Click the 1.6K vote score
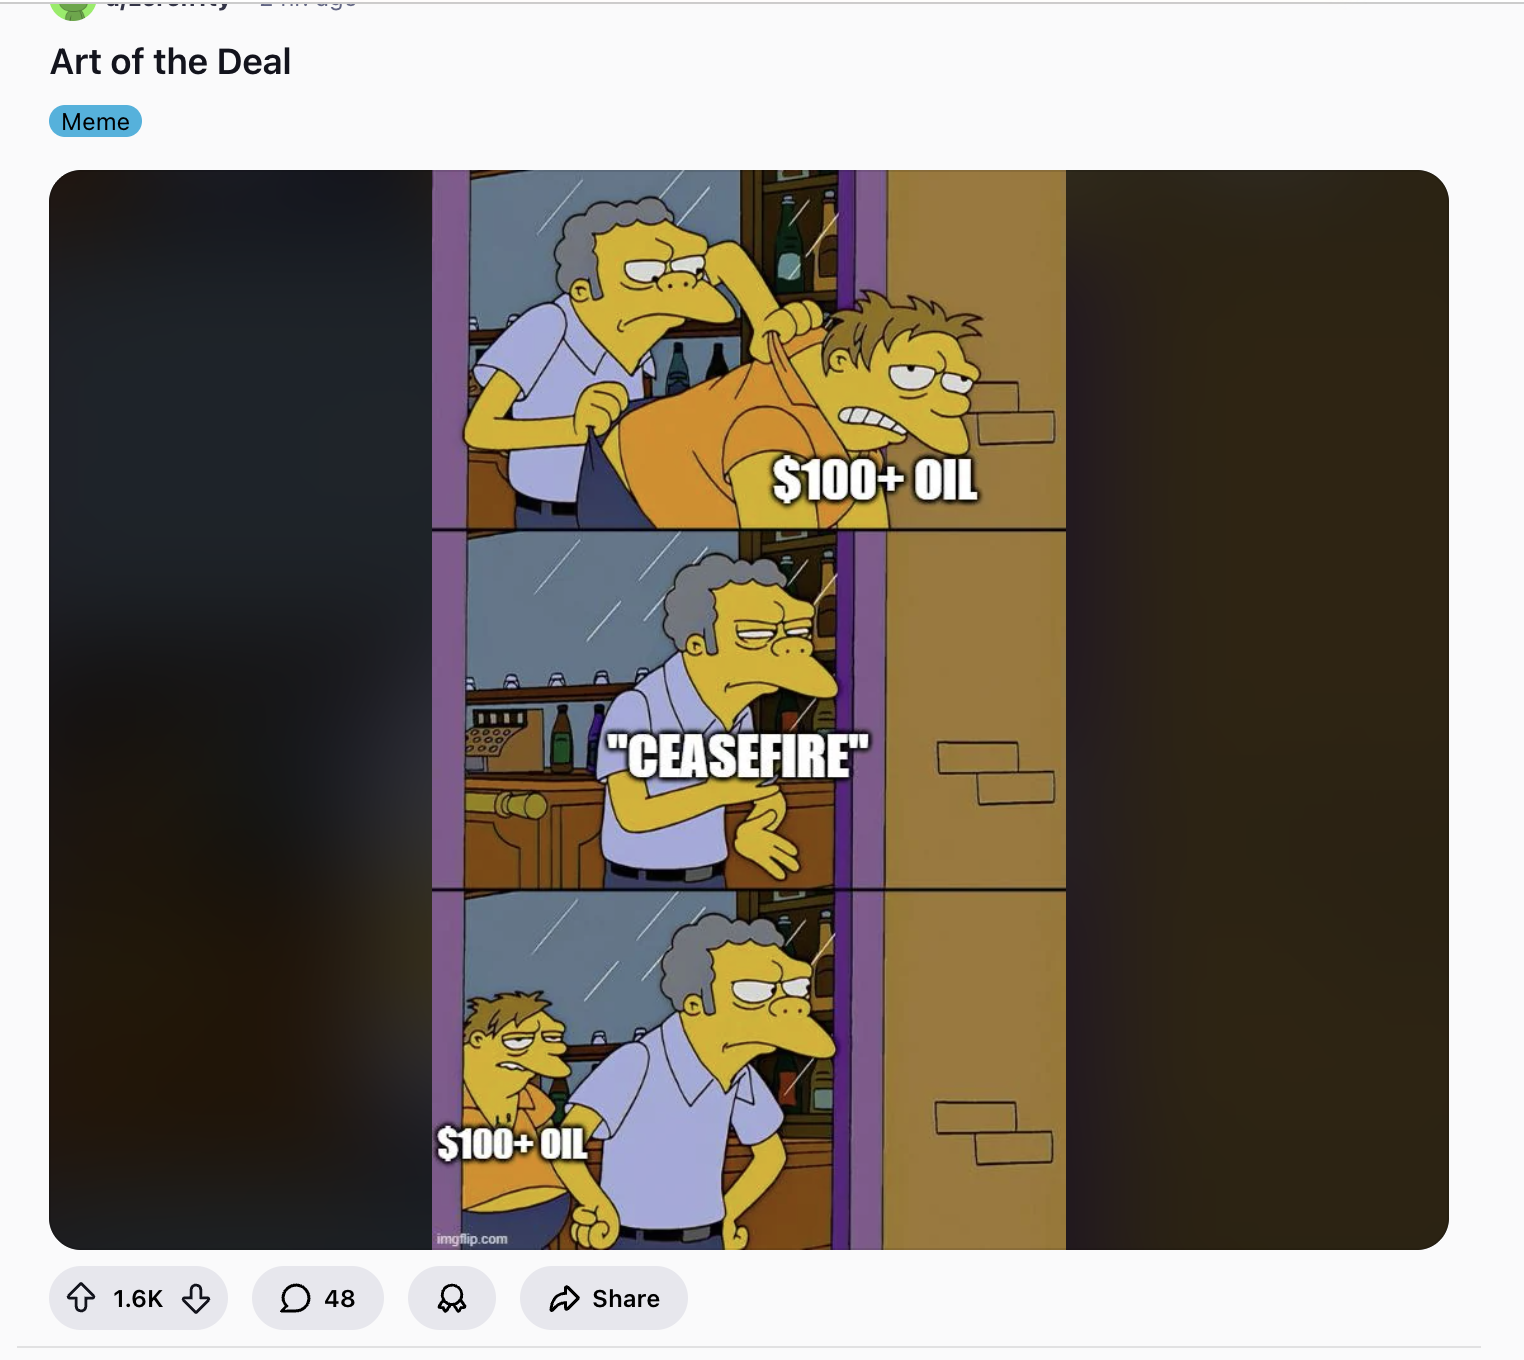The width and height of the screenshot is (1524, 1360). (138, 1298)
